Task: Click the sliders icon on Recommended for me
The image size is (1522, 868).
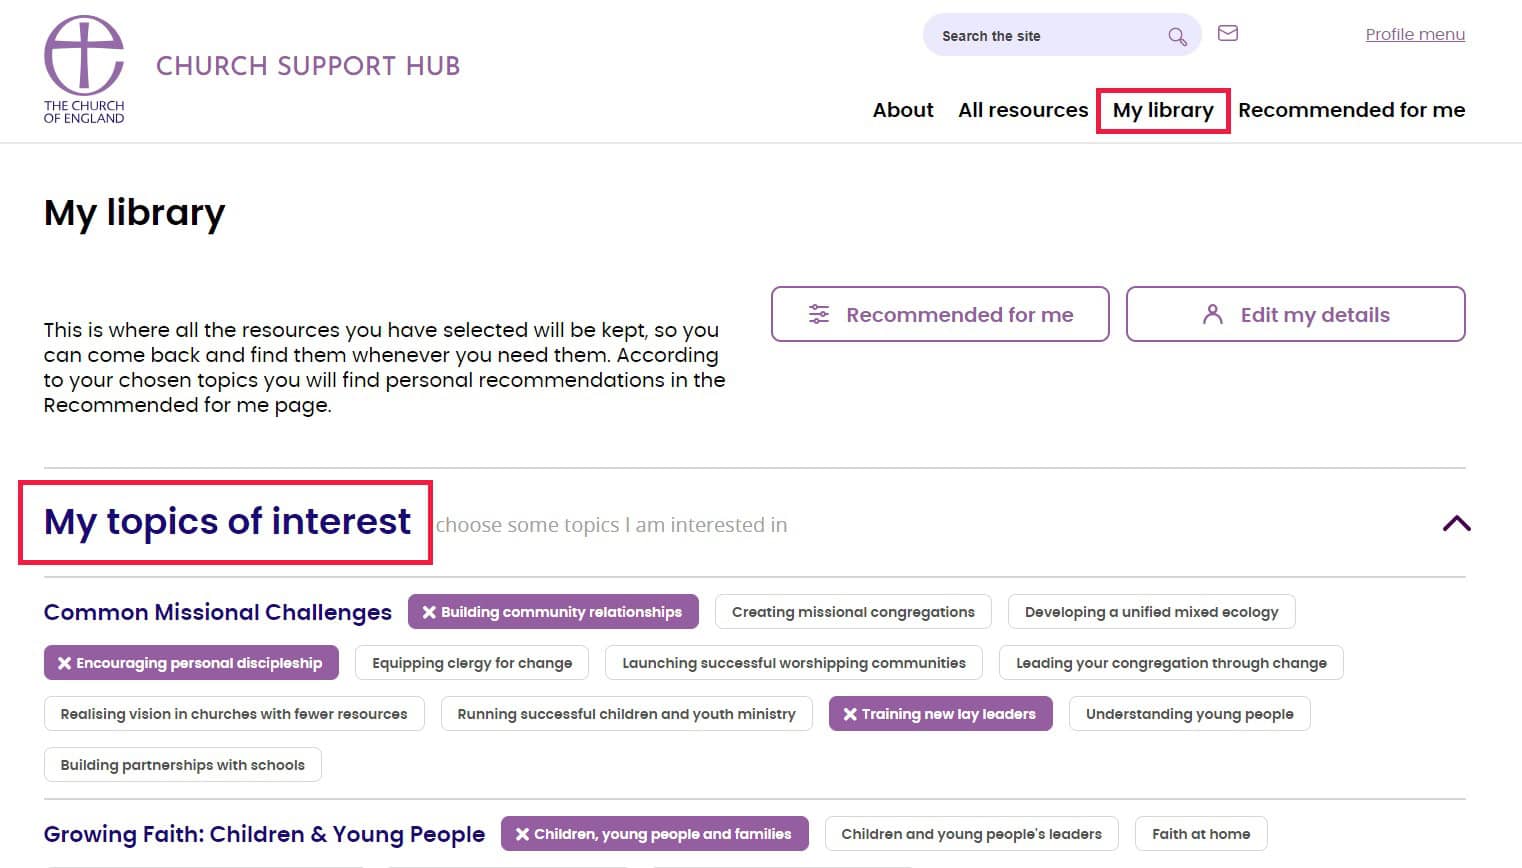Action: point(819,313)
